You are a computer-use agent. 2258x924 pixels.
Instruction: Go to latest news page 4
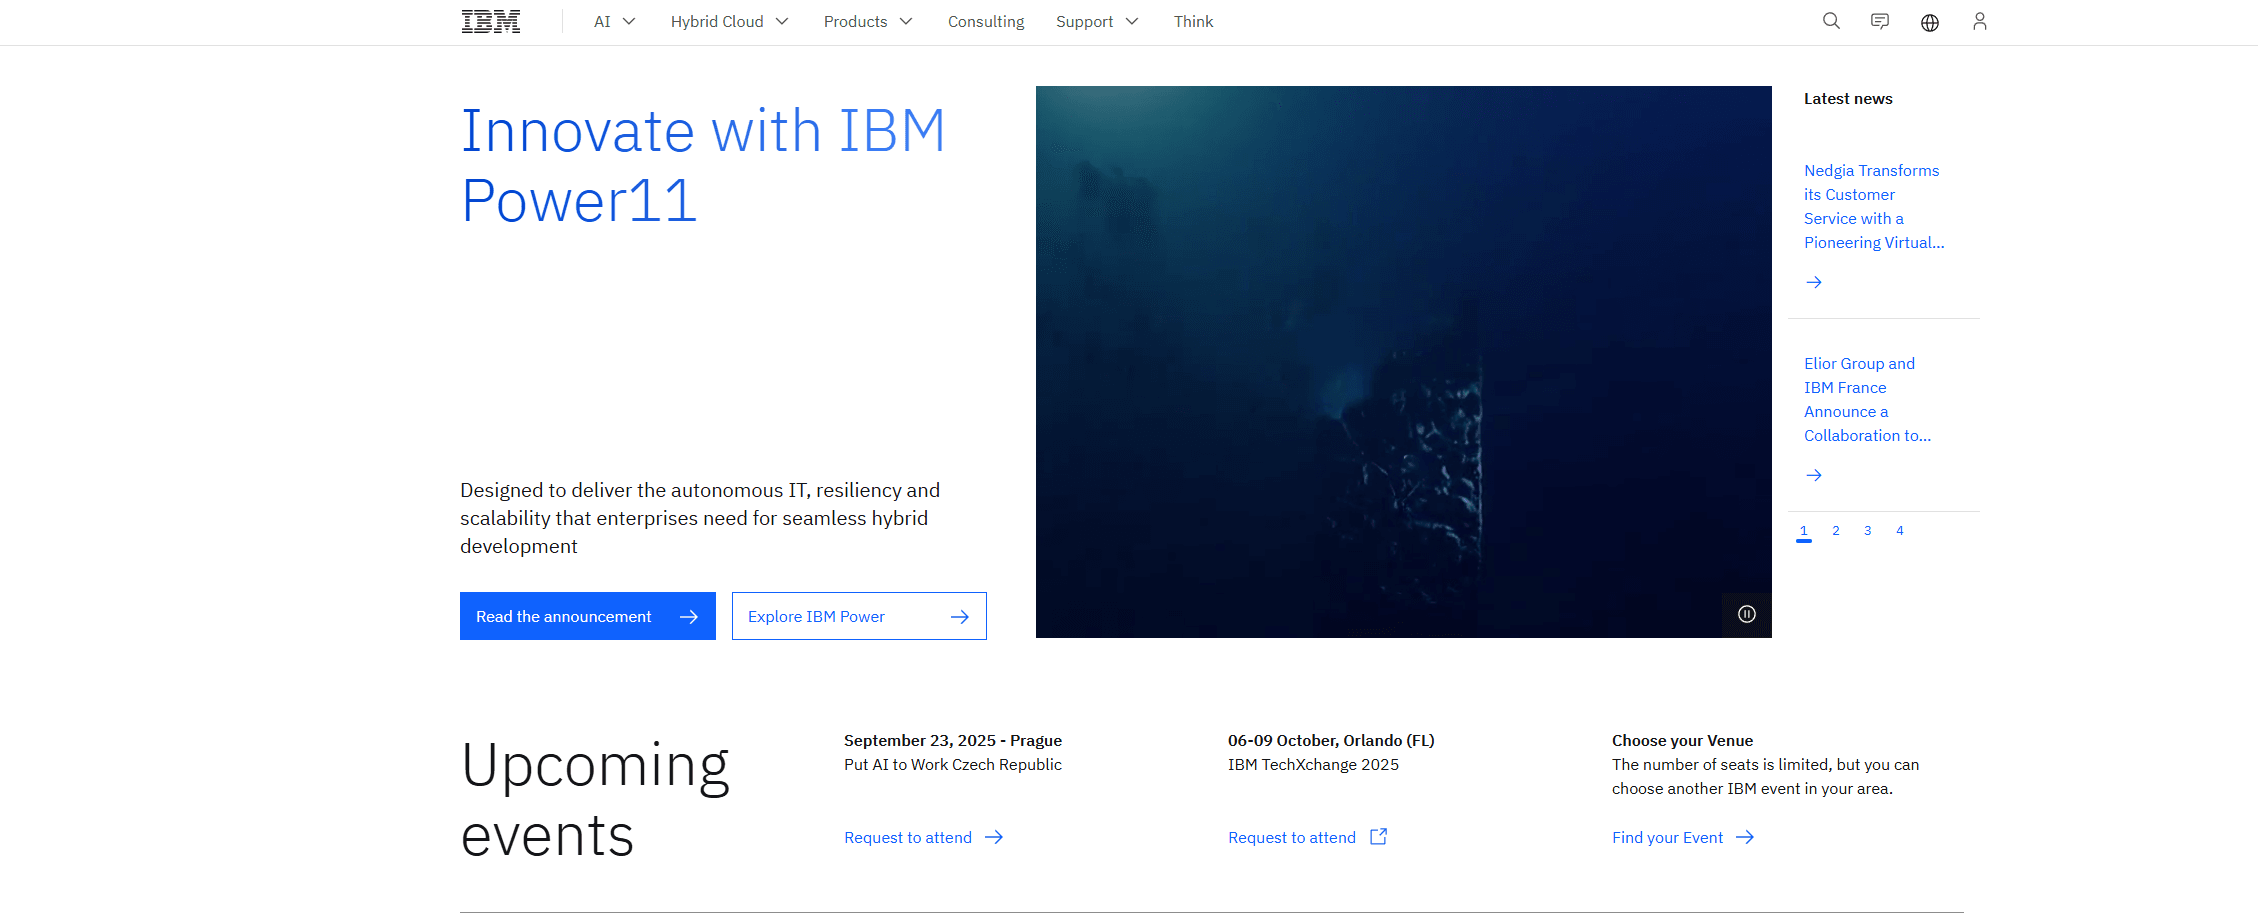(x=1900, y=531)
